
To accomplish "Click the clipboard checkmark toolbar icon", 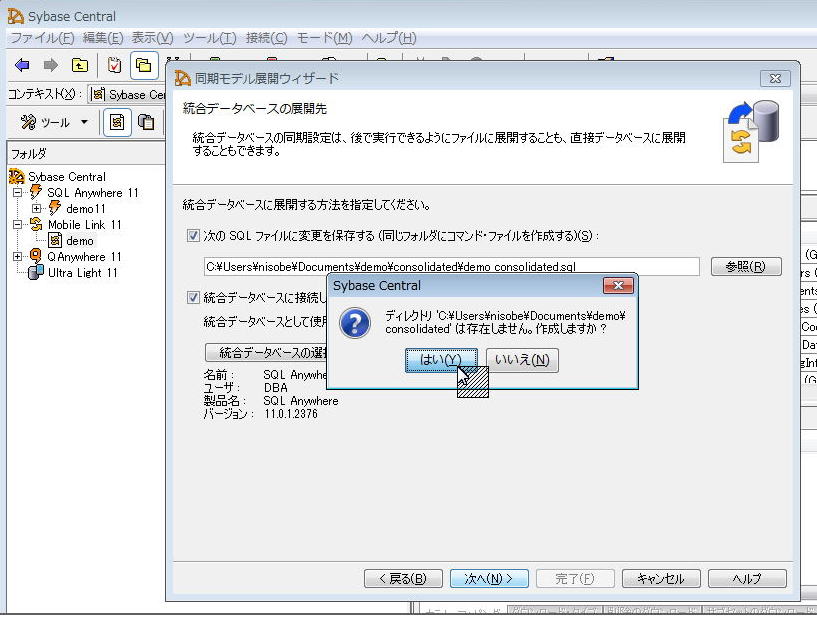I will pos(114,66).
